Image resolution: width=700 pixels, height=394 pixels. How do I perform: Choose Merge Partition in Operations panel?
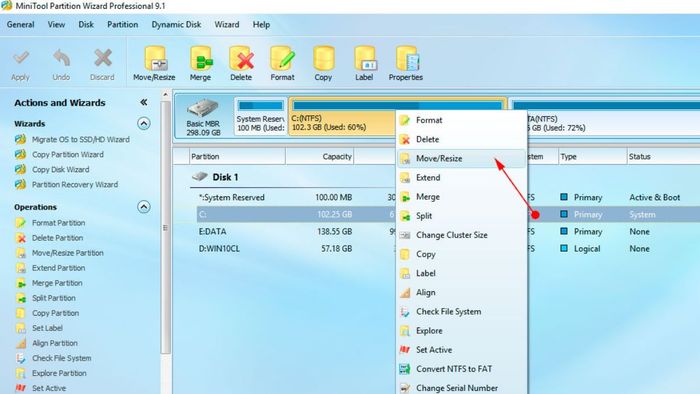click(49, 283)
